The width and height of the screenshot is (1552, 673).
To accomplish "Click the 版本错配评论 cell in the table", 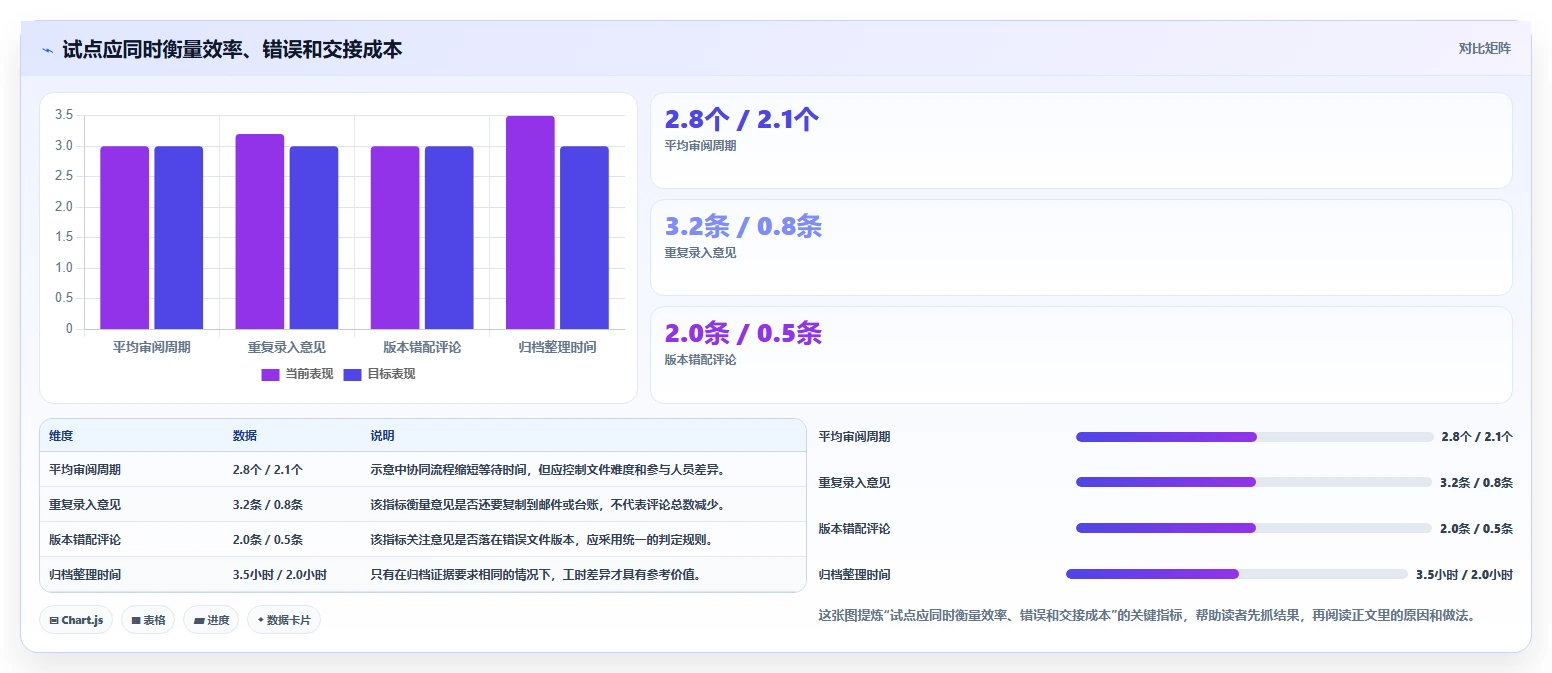I will [x=85, y=539].
